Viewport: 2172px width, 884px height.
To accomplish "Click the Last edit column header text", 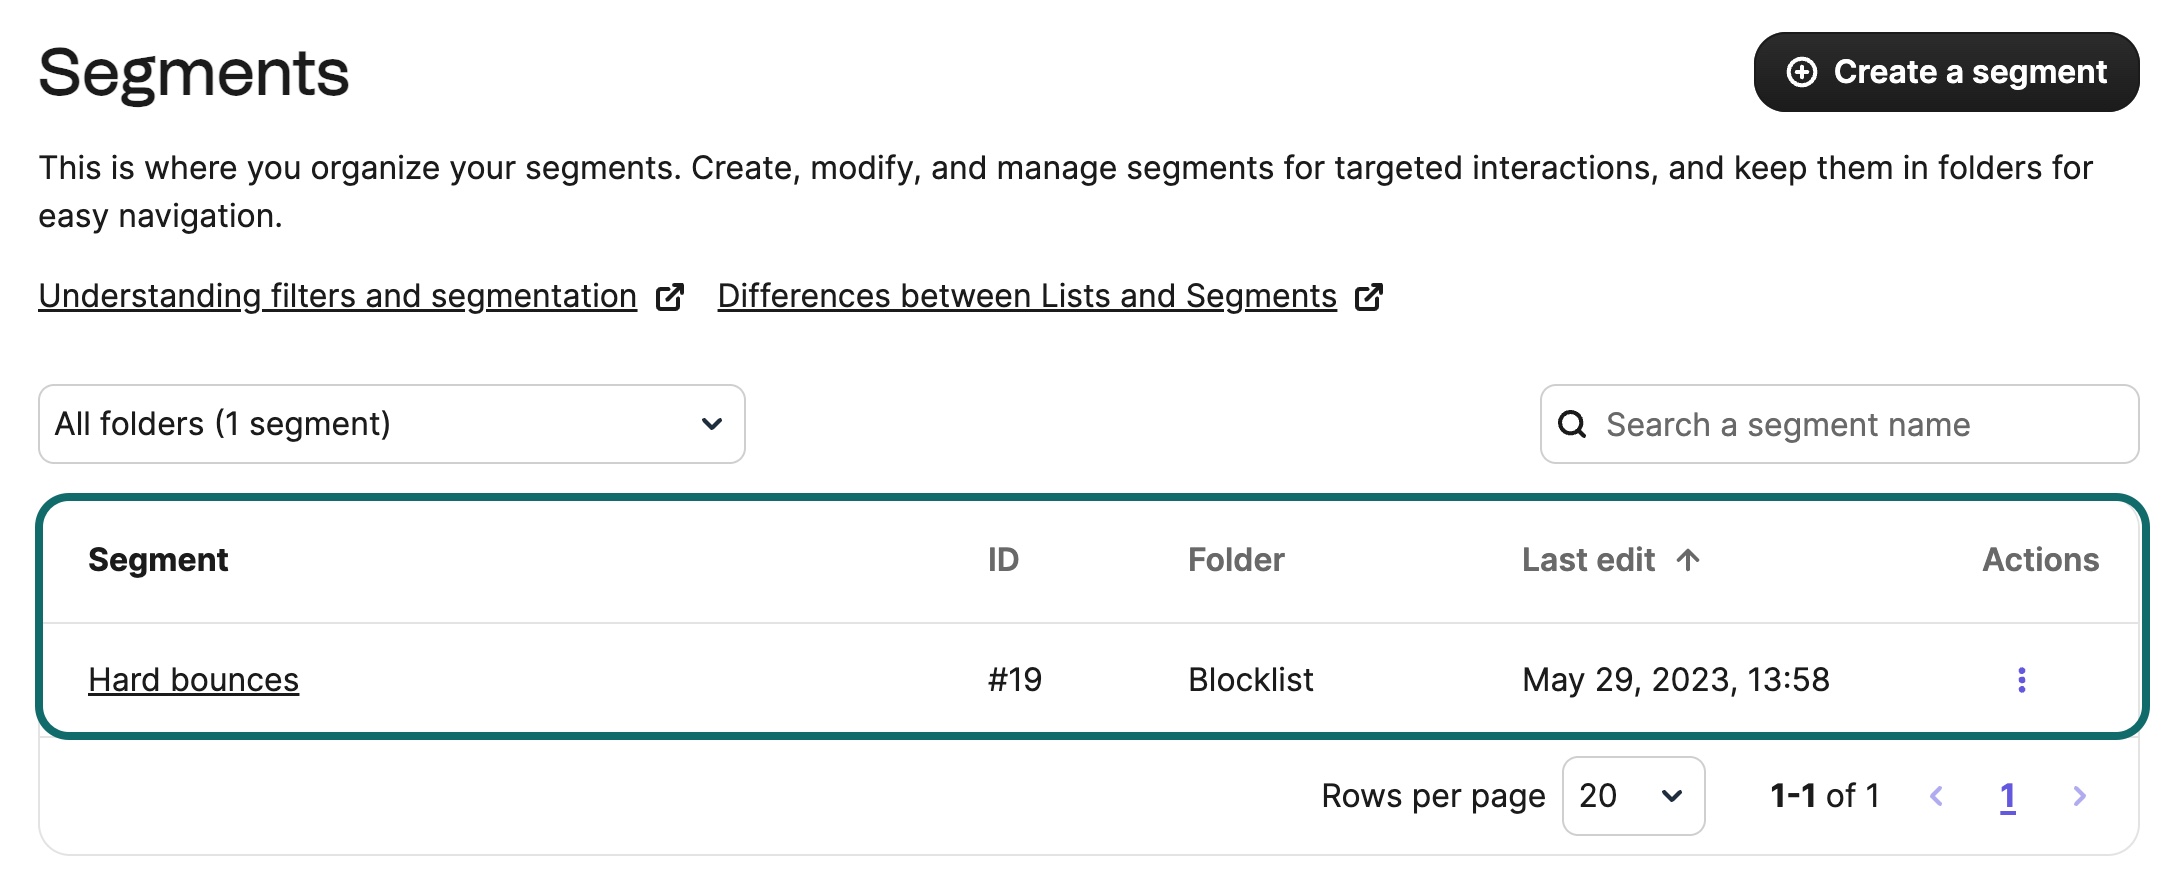I will (1587, 560).
